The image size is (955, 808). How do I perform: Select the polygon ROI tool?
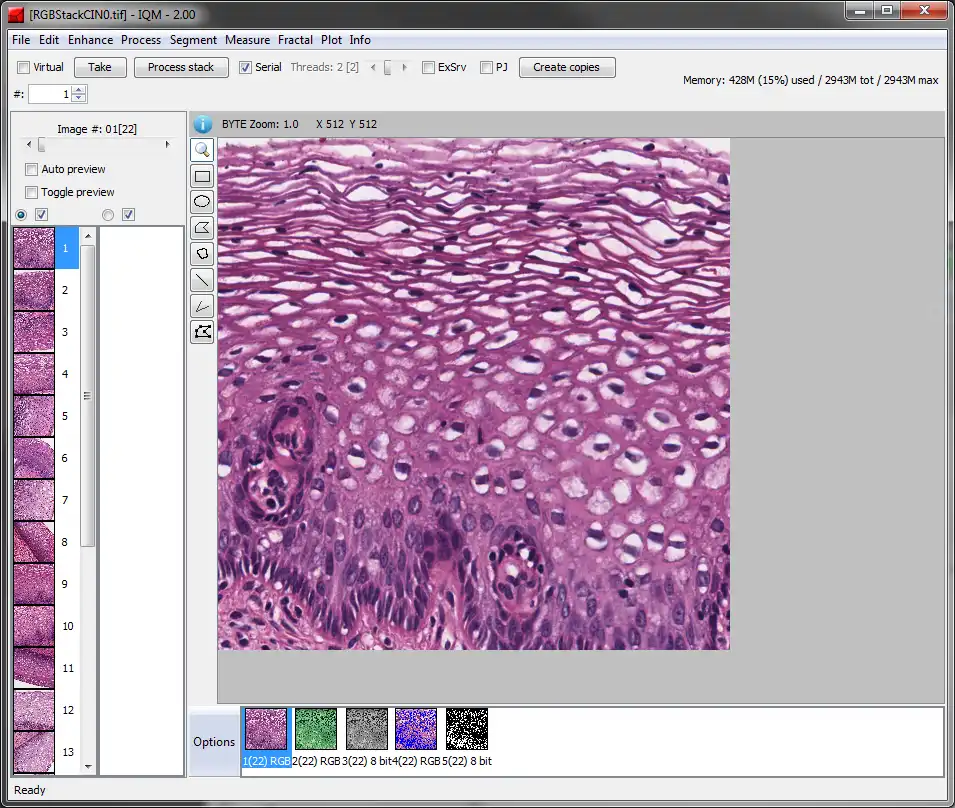pyautogui.click(x=202, y=228)
